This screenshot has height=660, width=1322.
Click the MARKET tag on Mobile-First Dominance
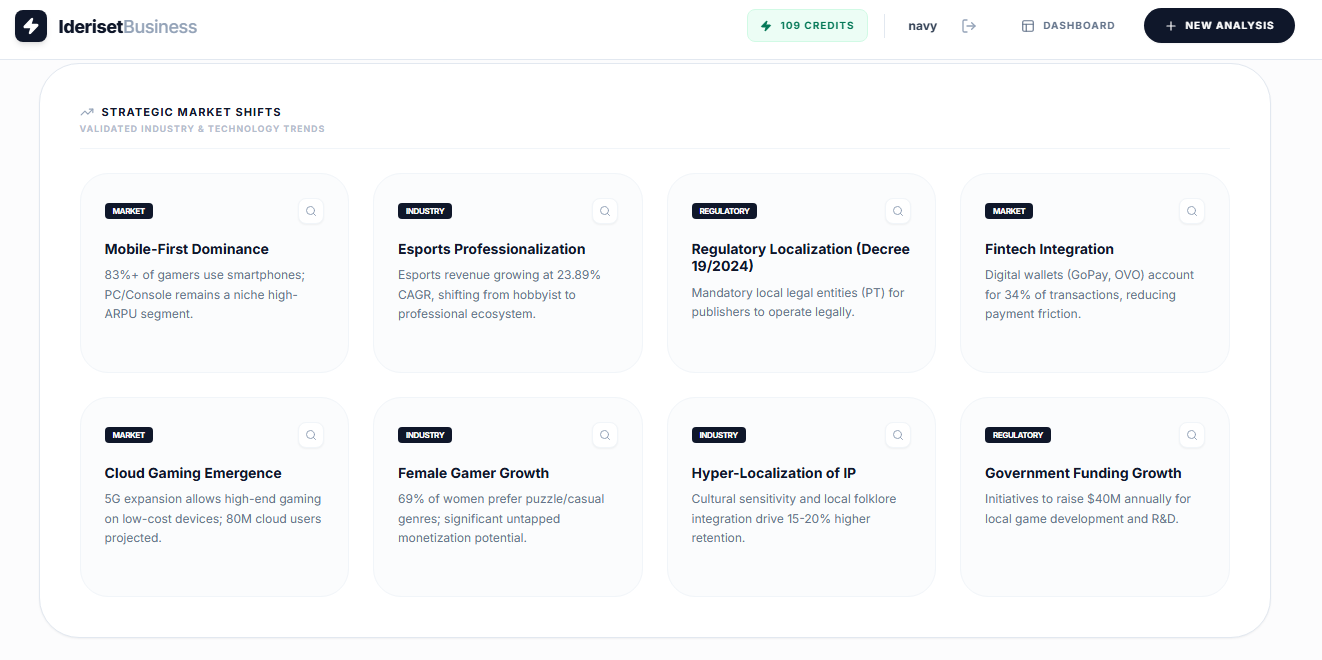point(128,211)
